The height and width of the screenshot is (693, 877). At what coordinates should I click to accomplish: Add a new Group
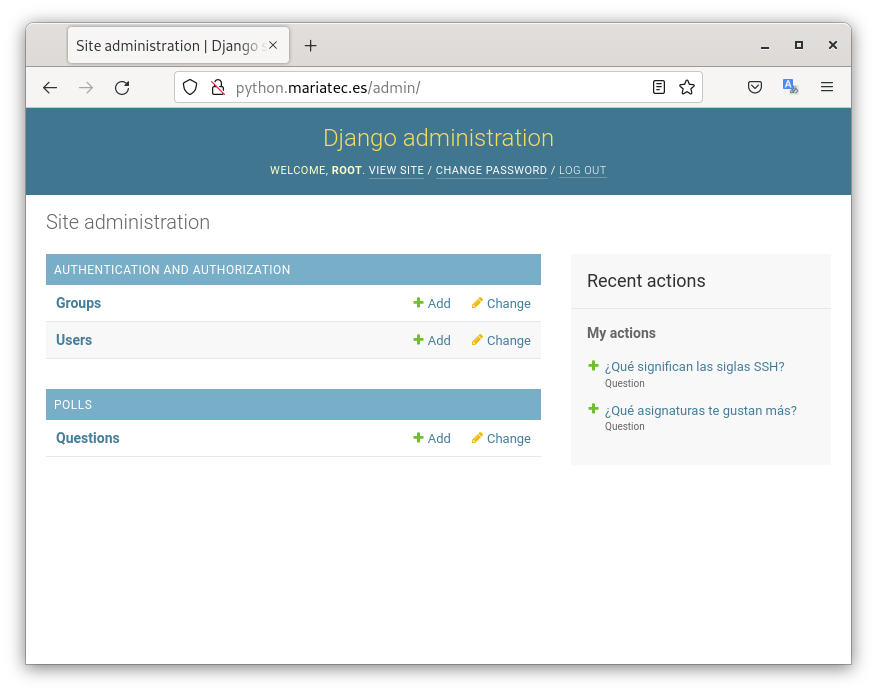[x=432, y=304]
